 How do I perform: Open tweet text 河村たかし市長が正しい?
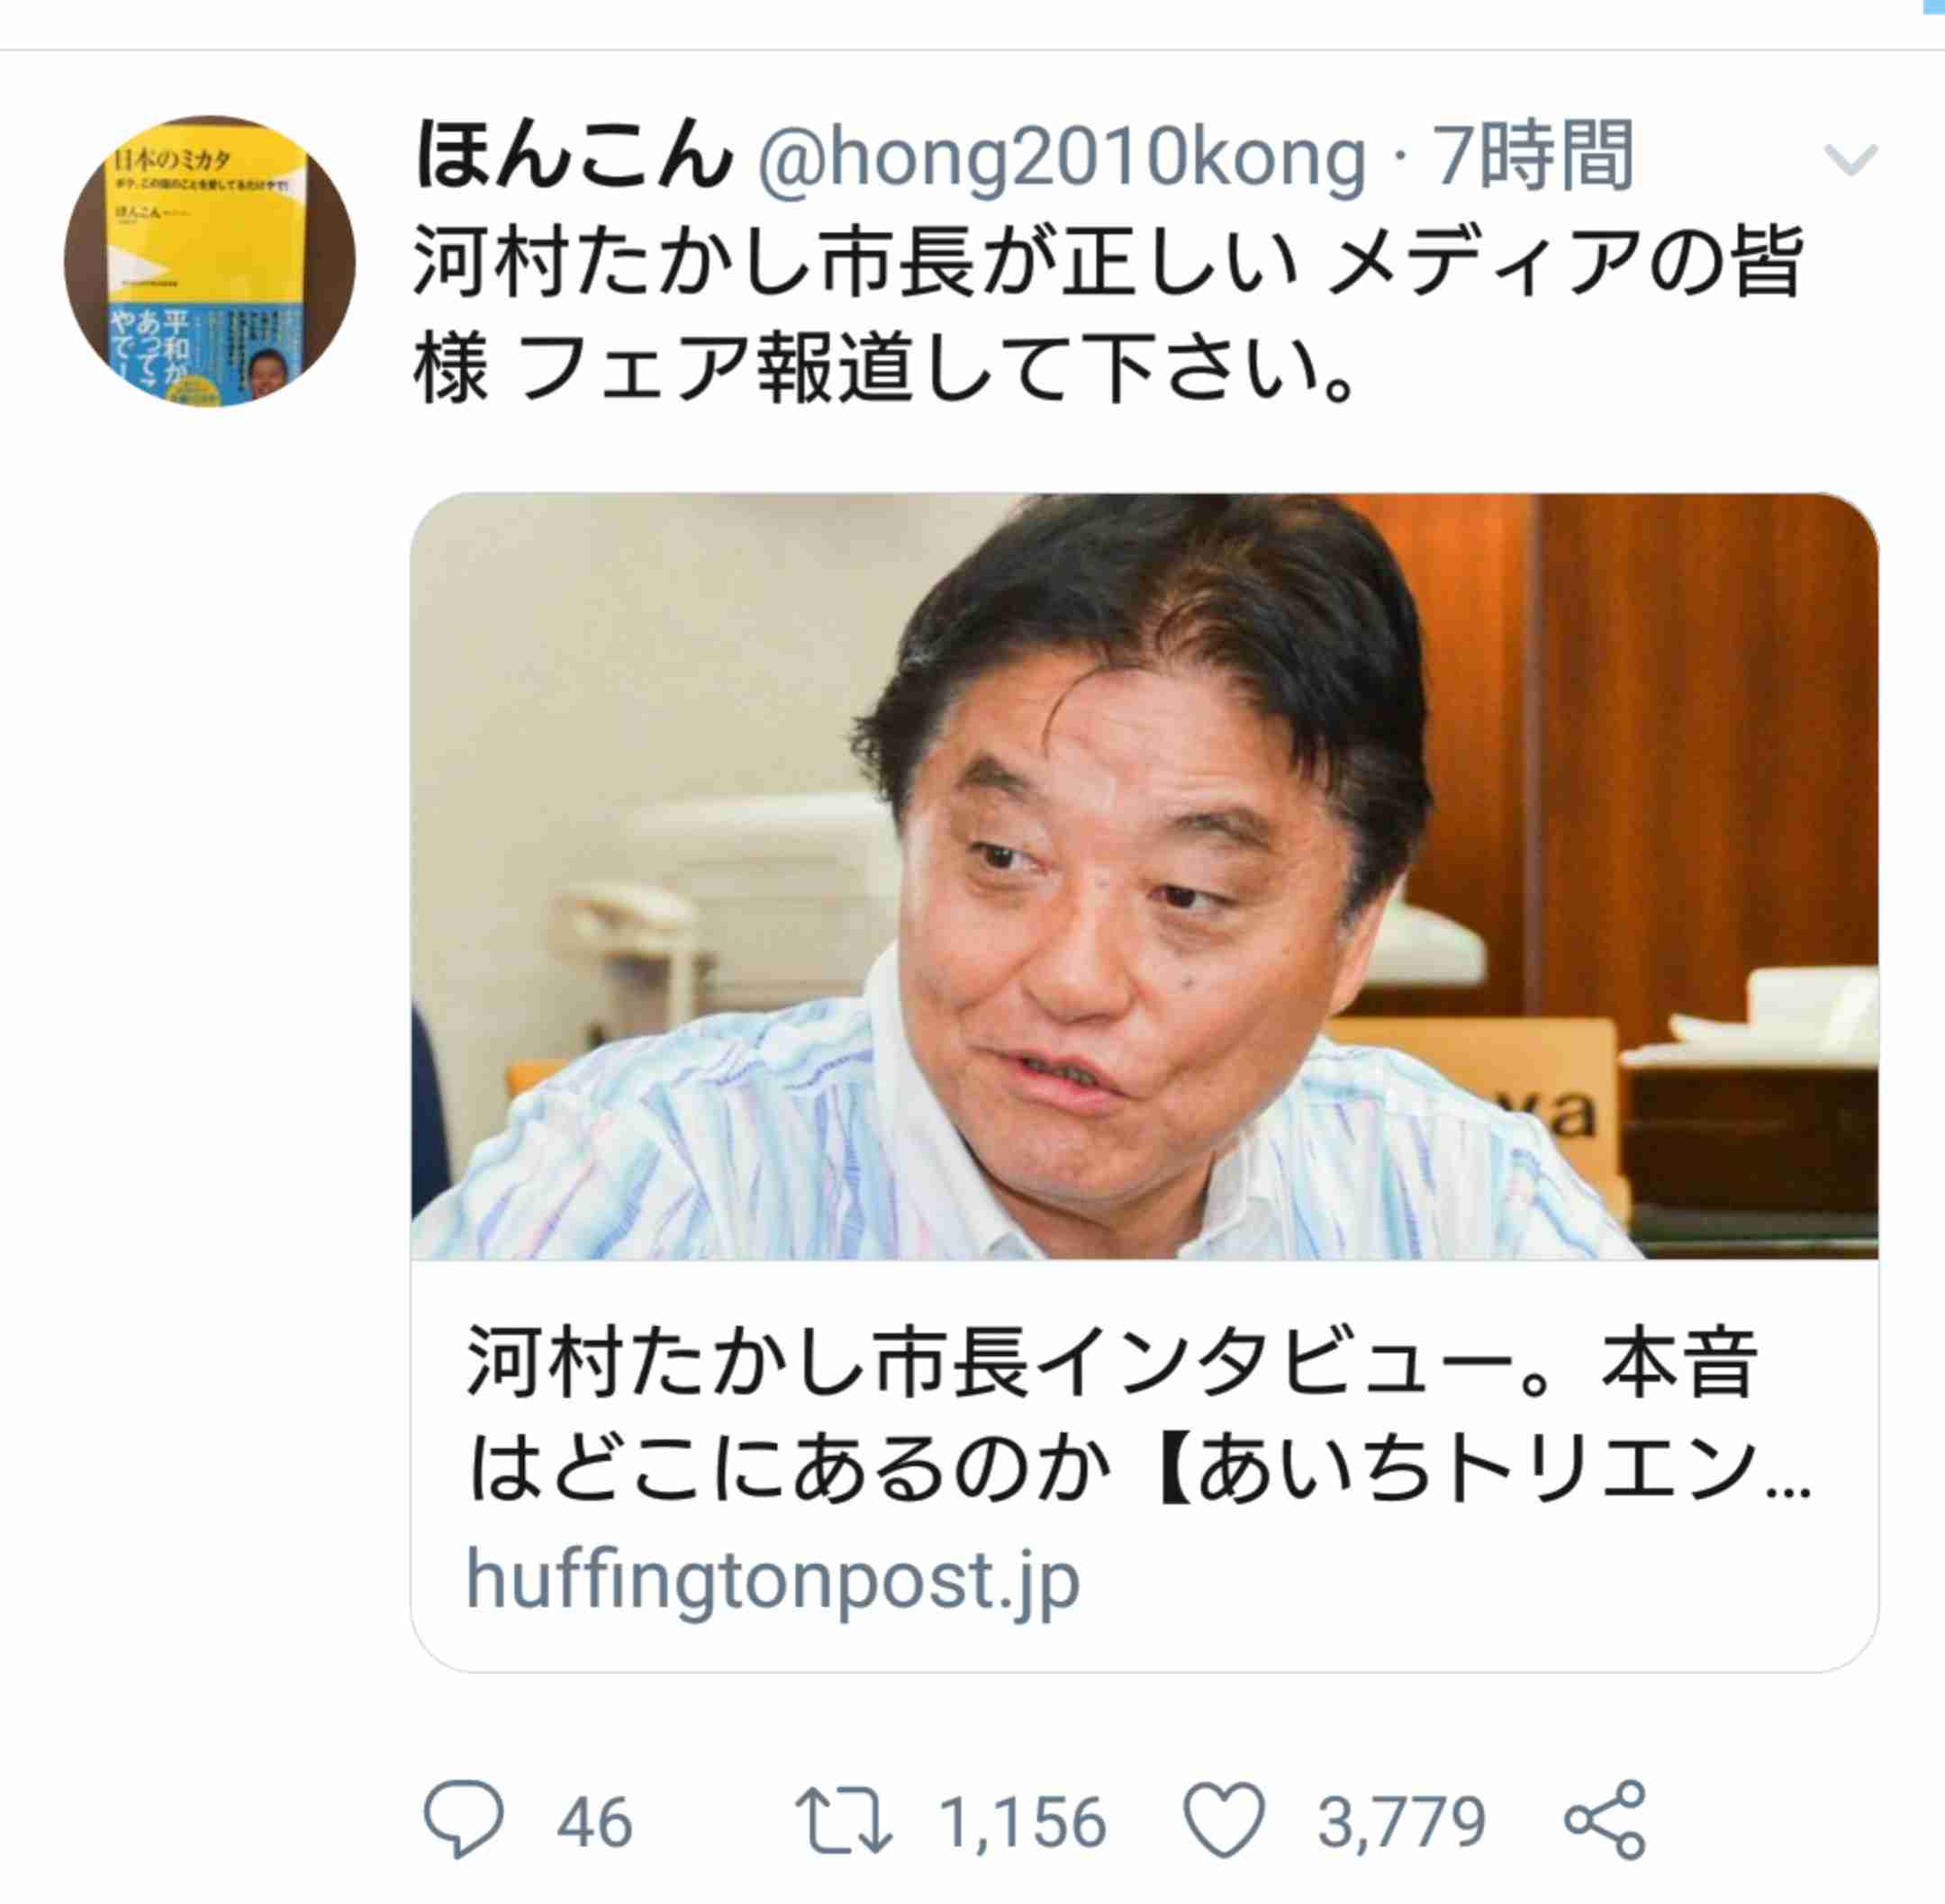(x=855, y=262)
